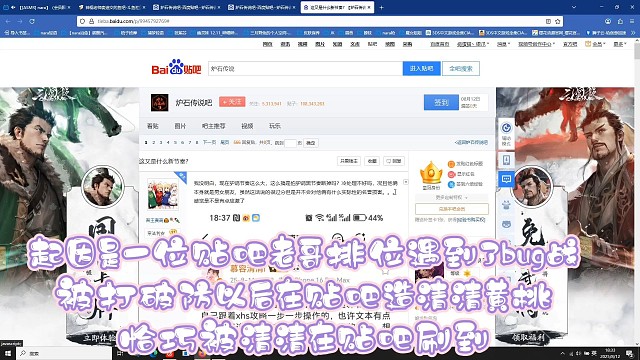
Task: Click the Baidu Tieba logo
Action: pos(176,68)
